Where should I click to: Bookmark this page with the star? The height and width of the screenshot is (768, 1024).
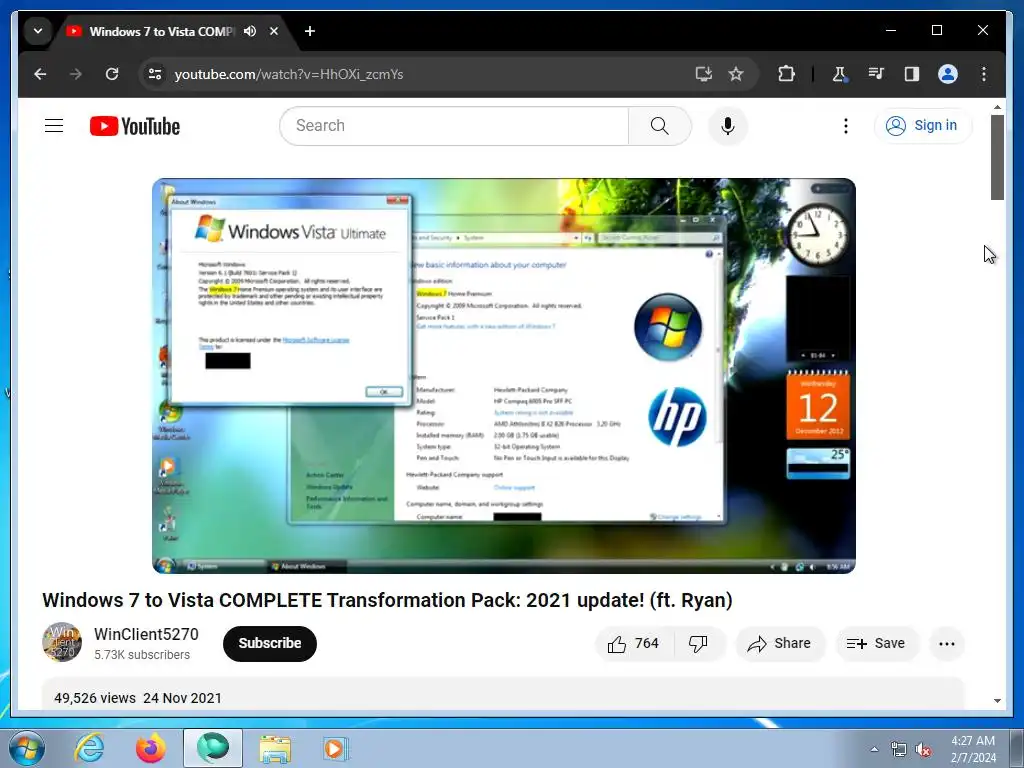click(736, 74)
